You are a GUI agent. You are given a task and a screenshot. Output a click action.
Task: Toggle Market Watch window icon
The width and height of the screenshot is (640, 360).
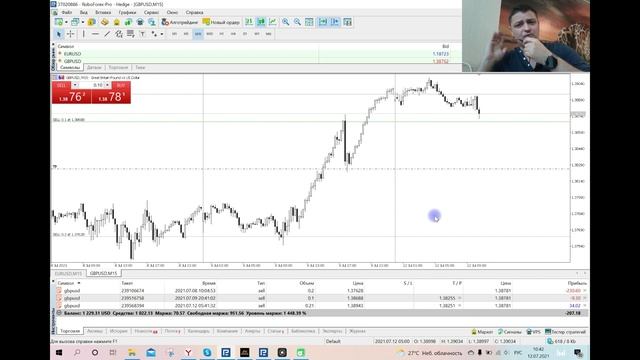tap(91, 22)
